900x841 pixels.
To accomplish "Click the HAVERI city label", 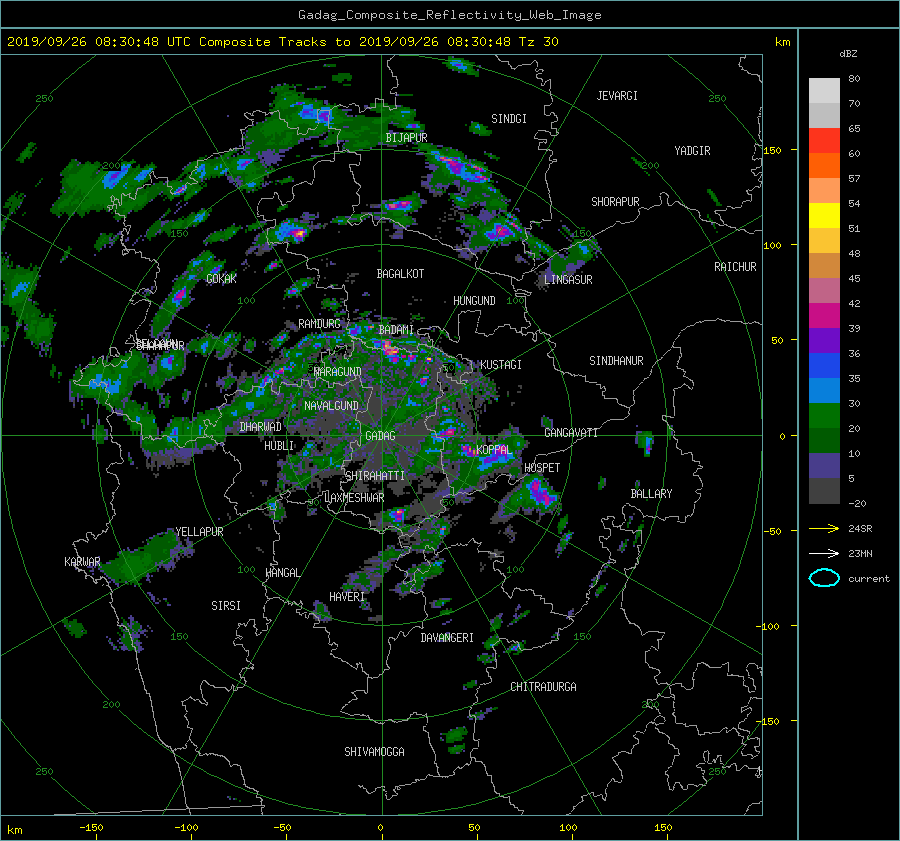I will 347,597.
